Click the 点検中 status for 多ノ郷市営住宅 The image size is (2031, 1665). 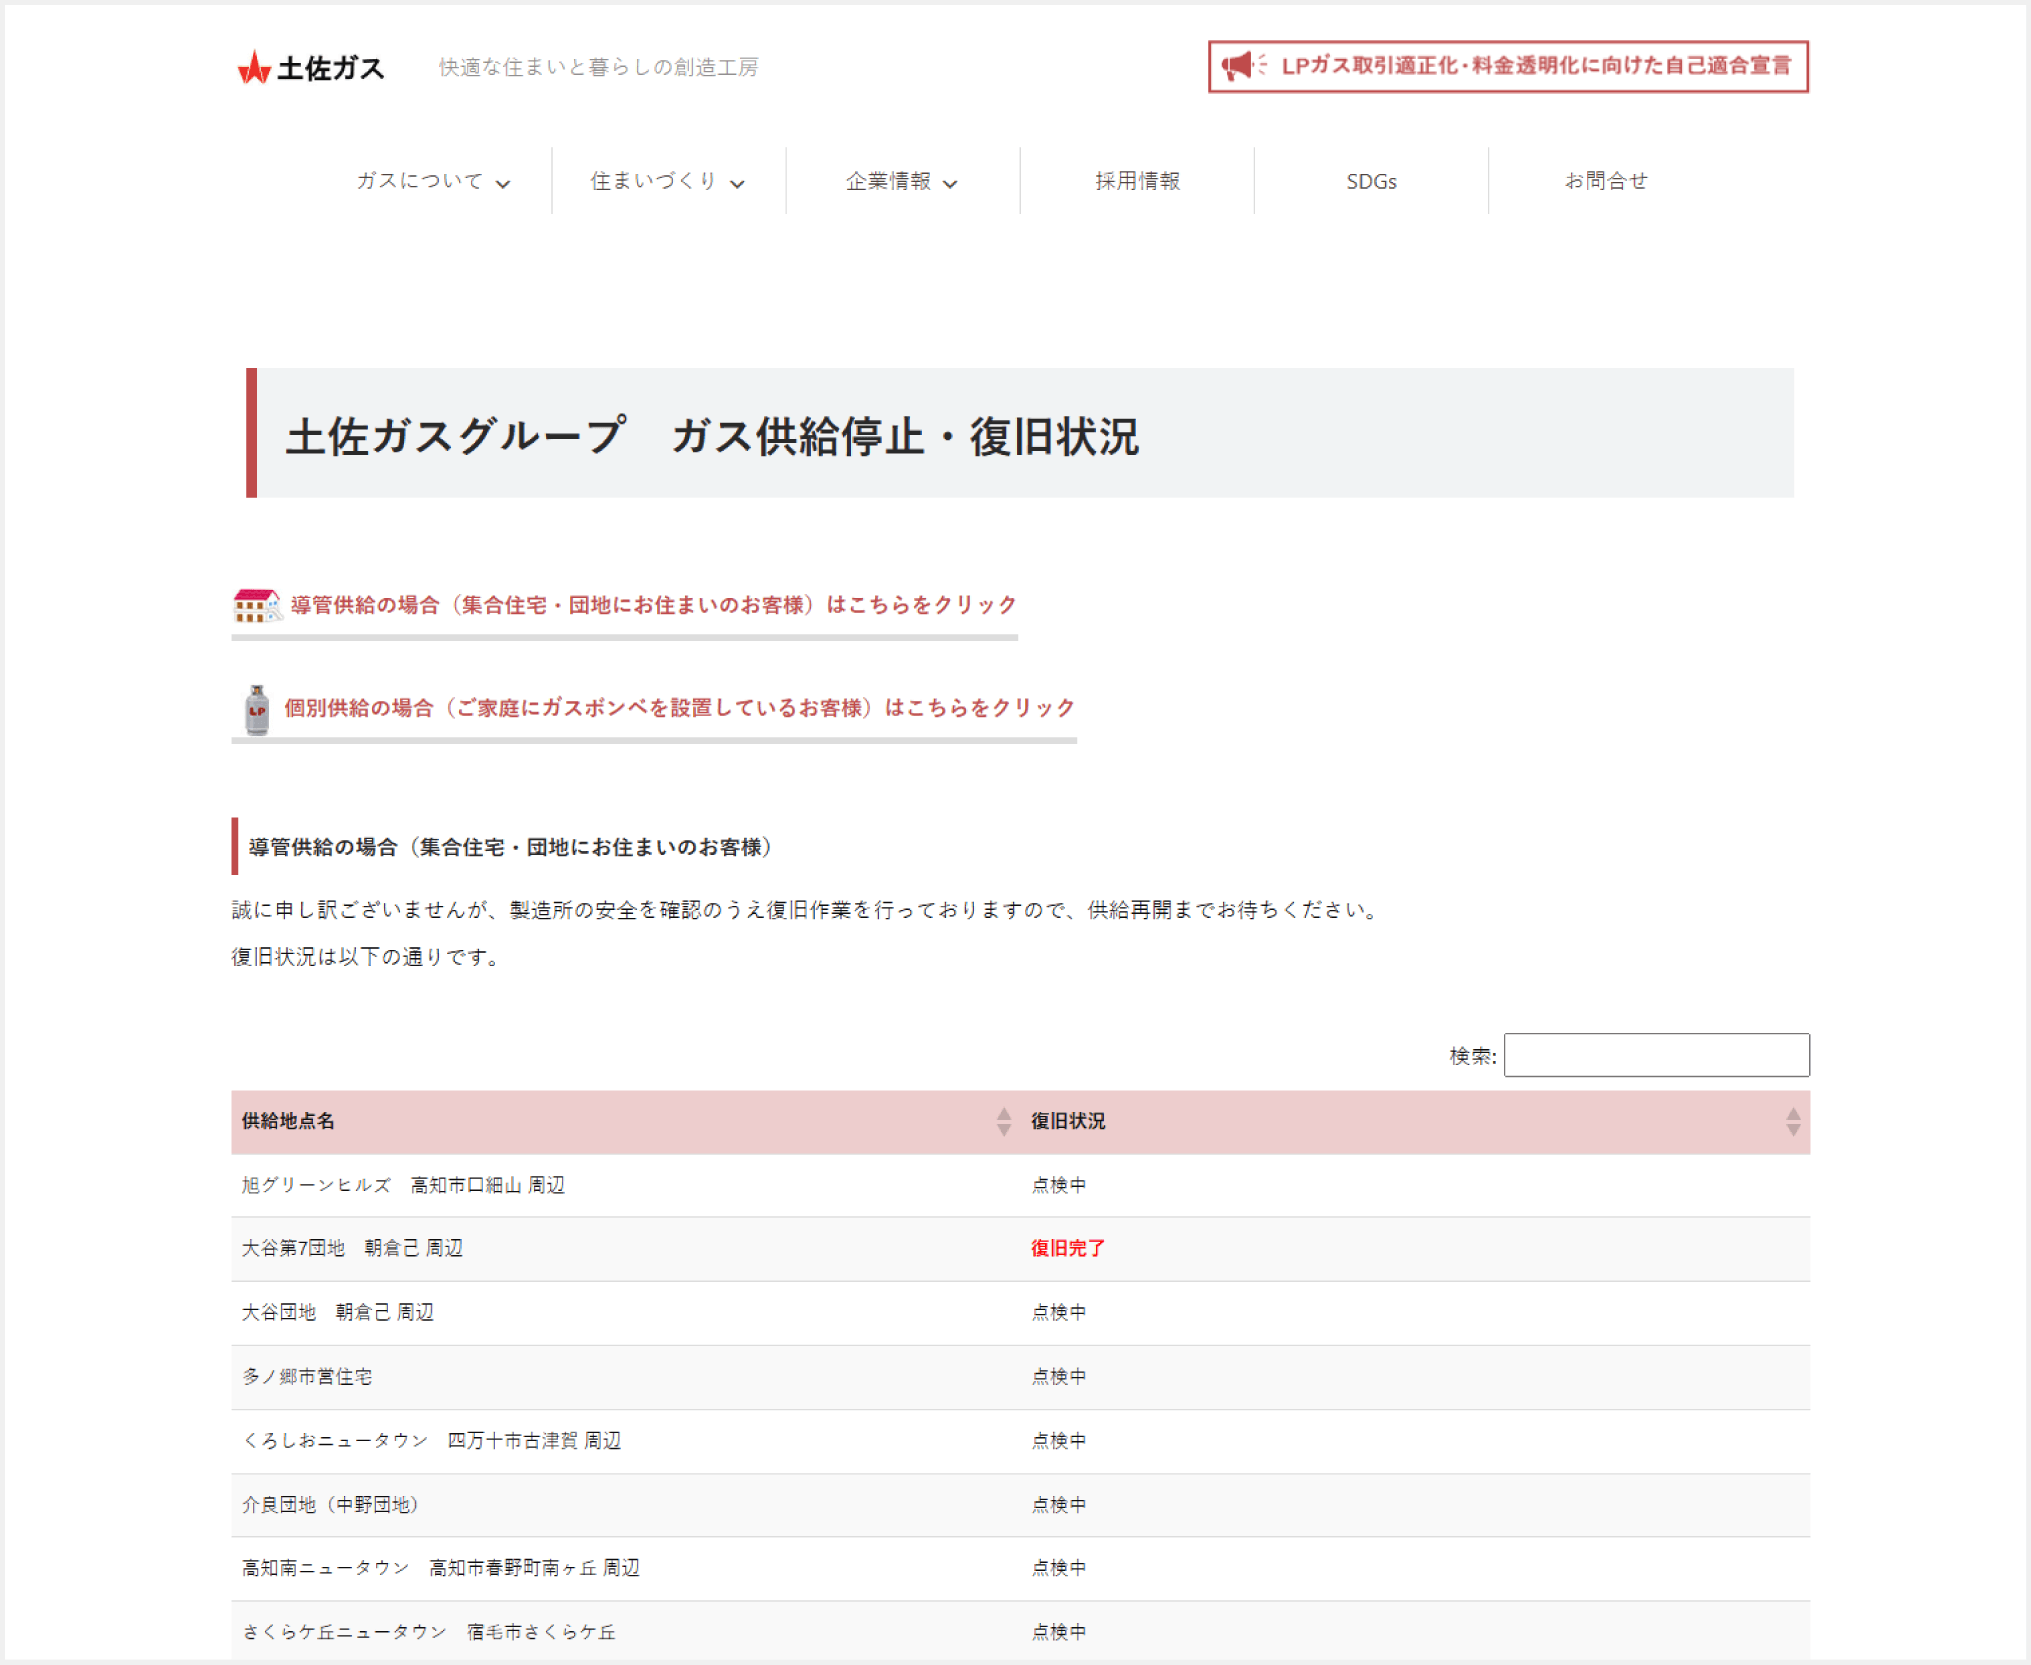(1058, 1377)
